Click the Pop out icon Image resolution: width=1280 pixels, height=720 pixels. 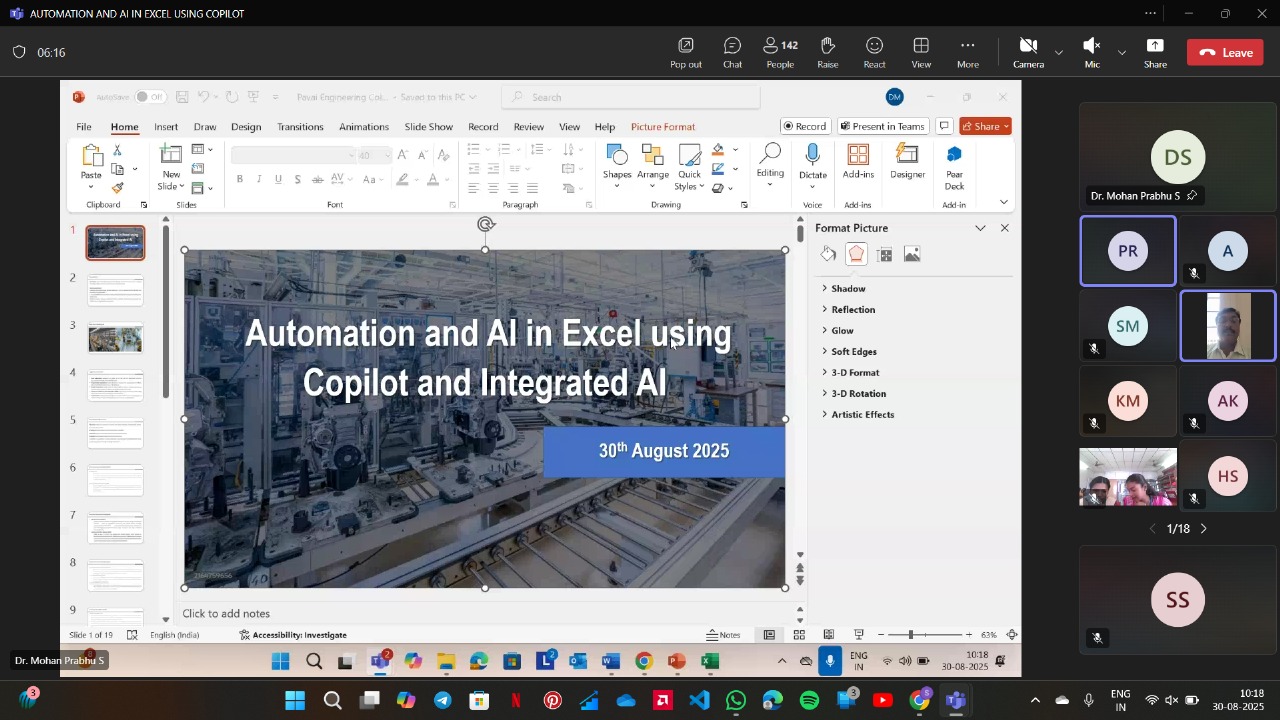[686, 52]
